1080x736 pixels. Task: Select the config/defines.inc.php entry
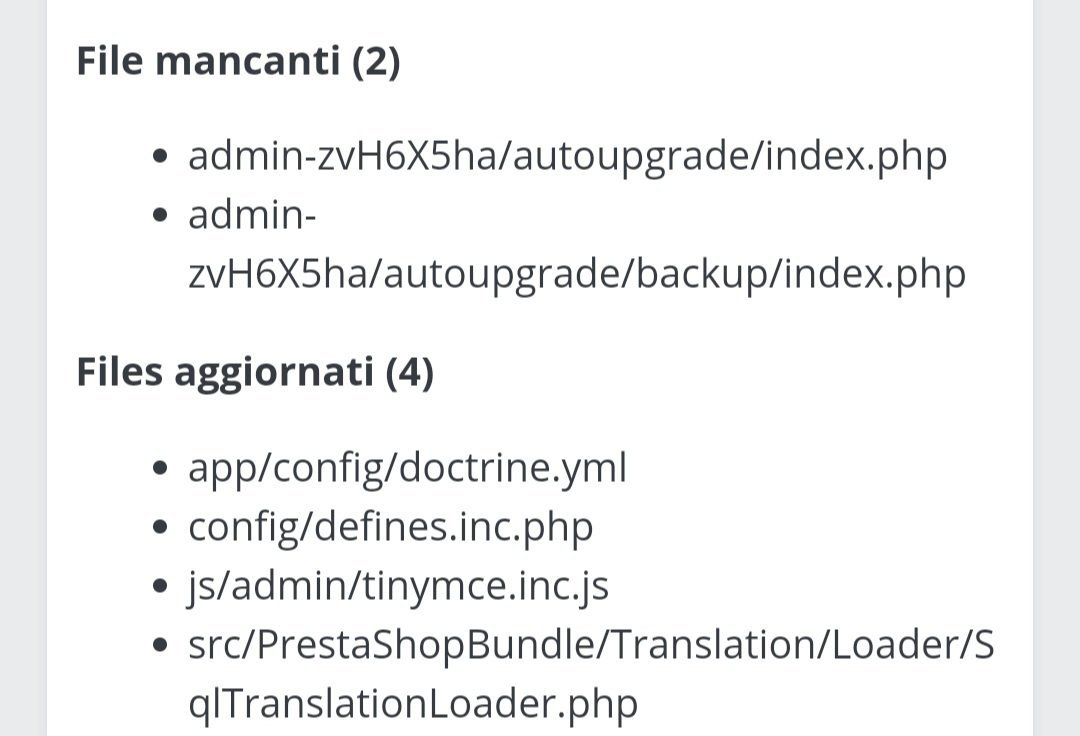click(391, 527)
